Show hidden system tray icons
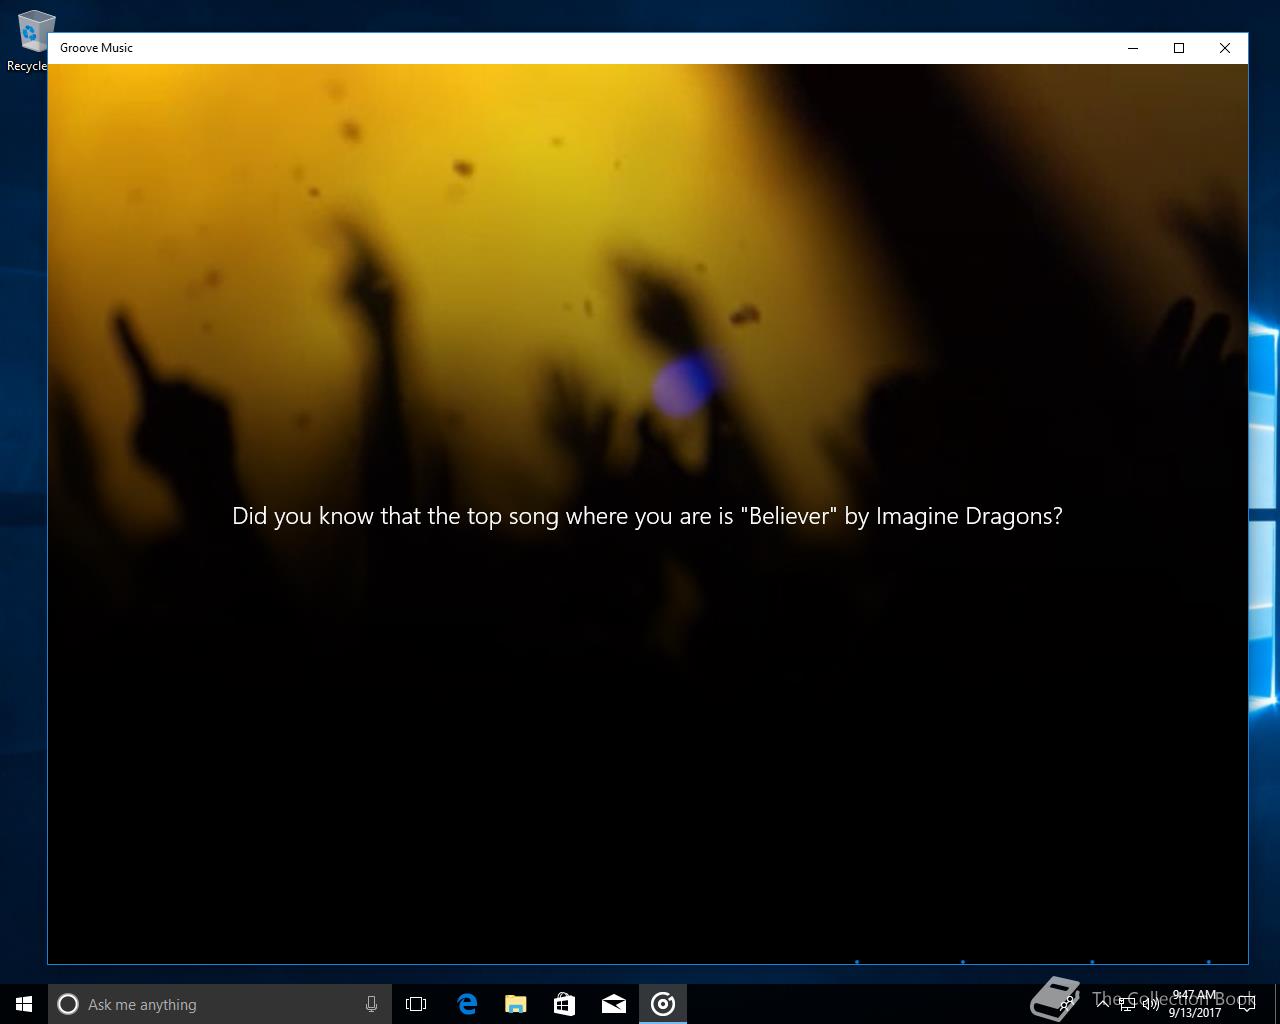 [1103, 1004]
